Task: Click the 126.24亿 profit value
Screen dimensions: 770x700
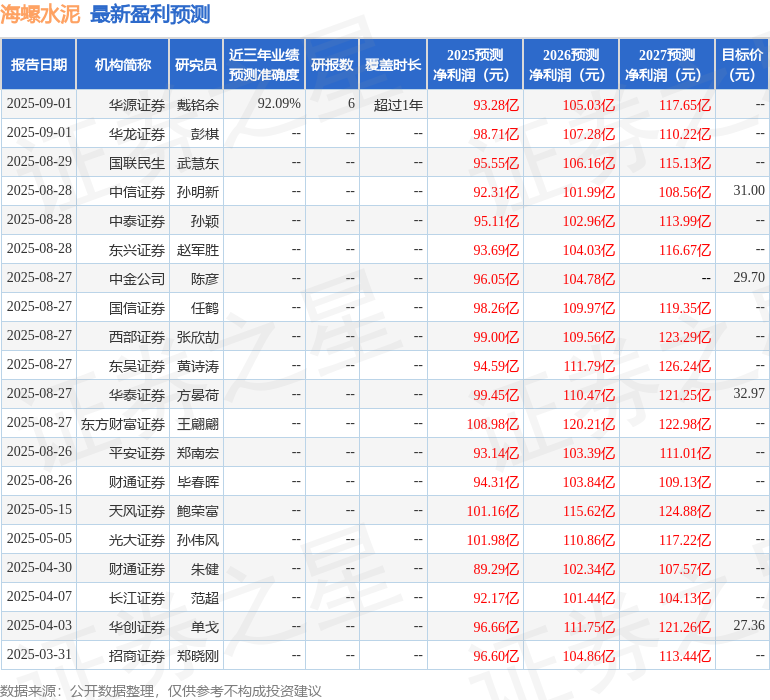Action: [685, 366]
